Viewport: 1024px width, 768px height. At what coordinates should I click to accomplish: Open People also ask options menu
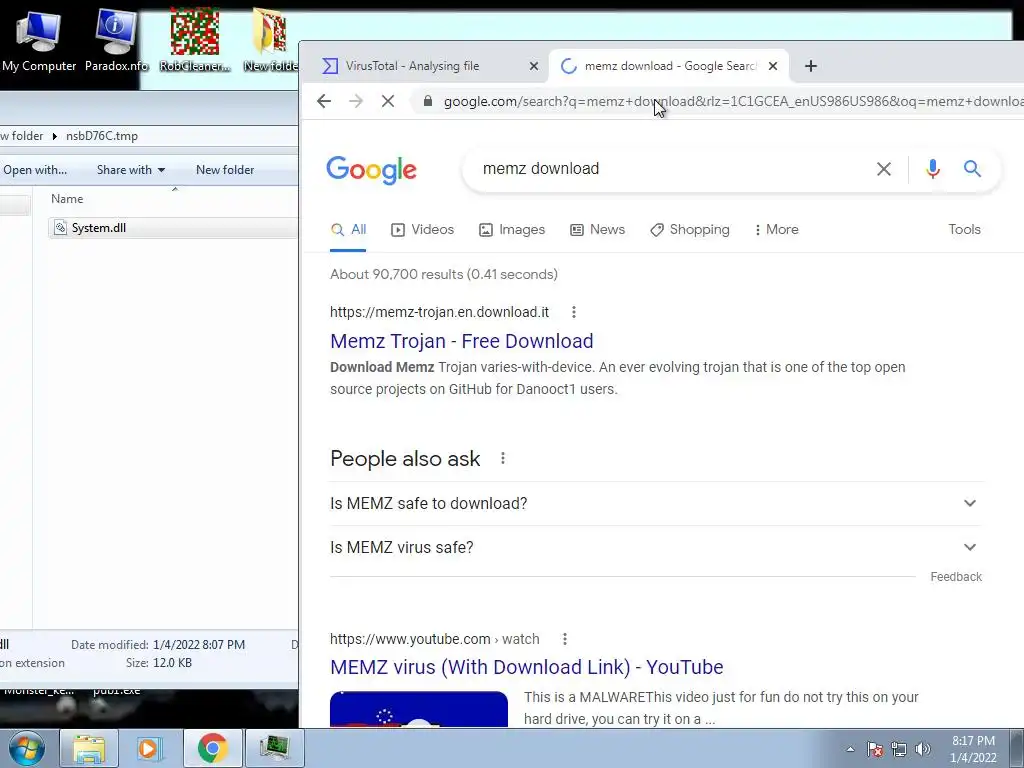502,458
